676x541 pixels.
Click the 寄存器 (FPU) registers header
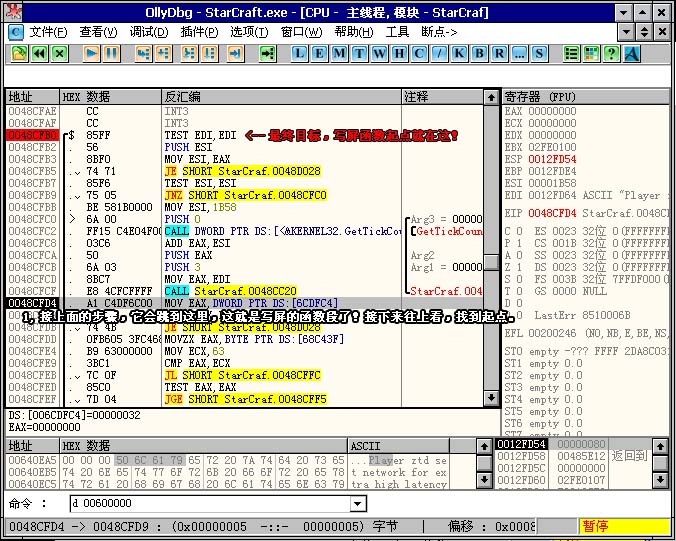[x=586, y=97]
